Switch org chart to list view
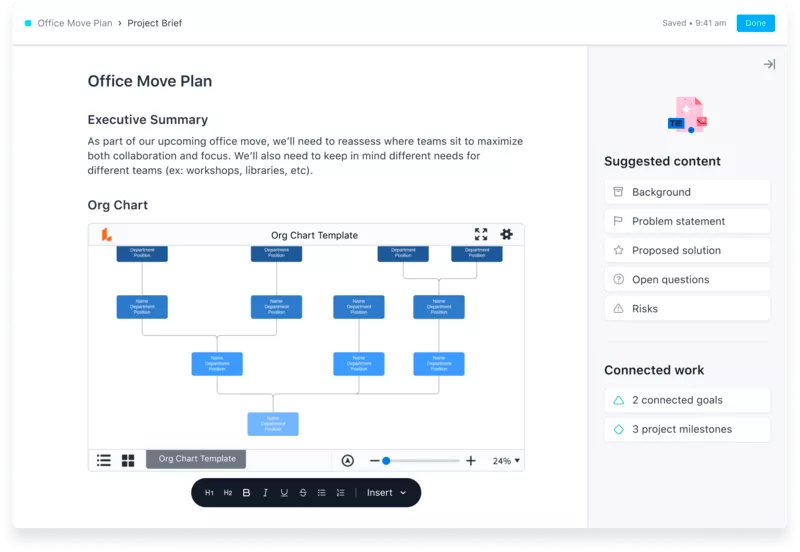 104,460
